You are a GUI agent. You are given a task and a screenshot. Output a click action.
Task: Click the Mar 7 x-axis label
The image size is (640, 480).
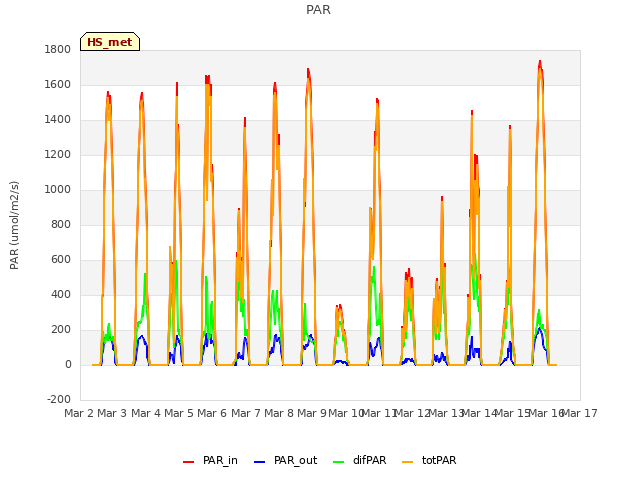click(246, 413)
